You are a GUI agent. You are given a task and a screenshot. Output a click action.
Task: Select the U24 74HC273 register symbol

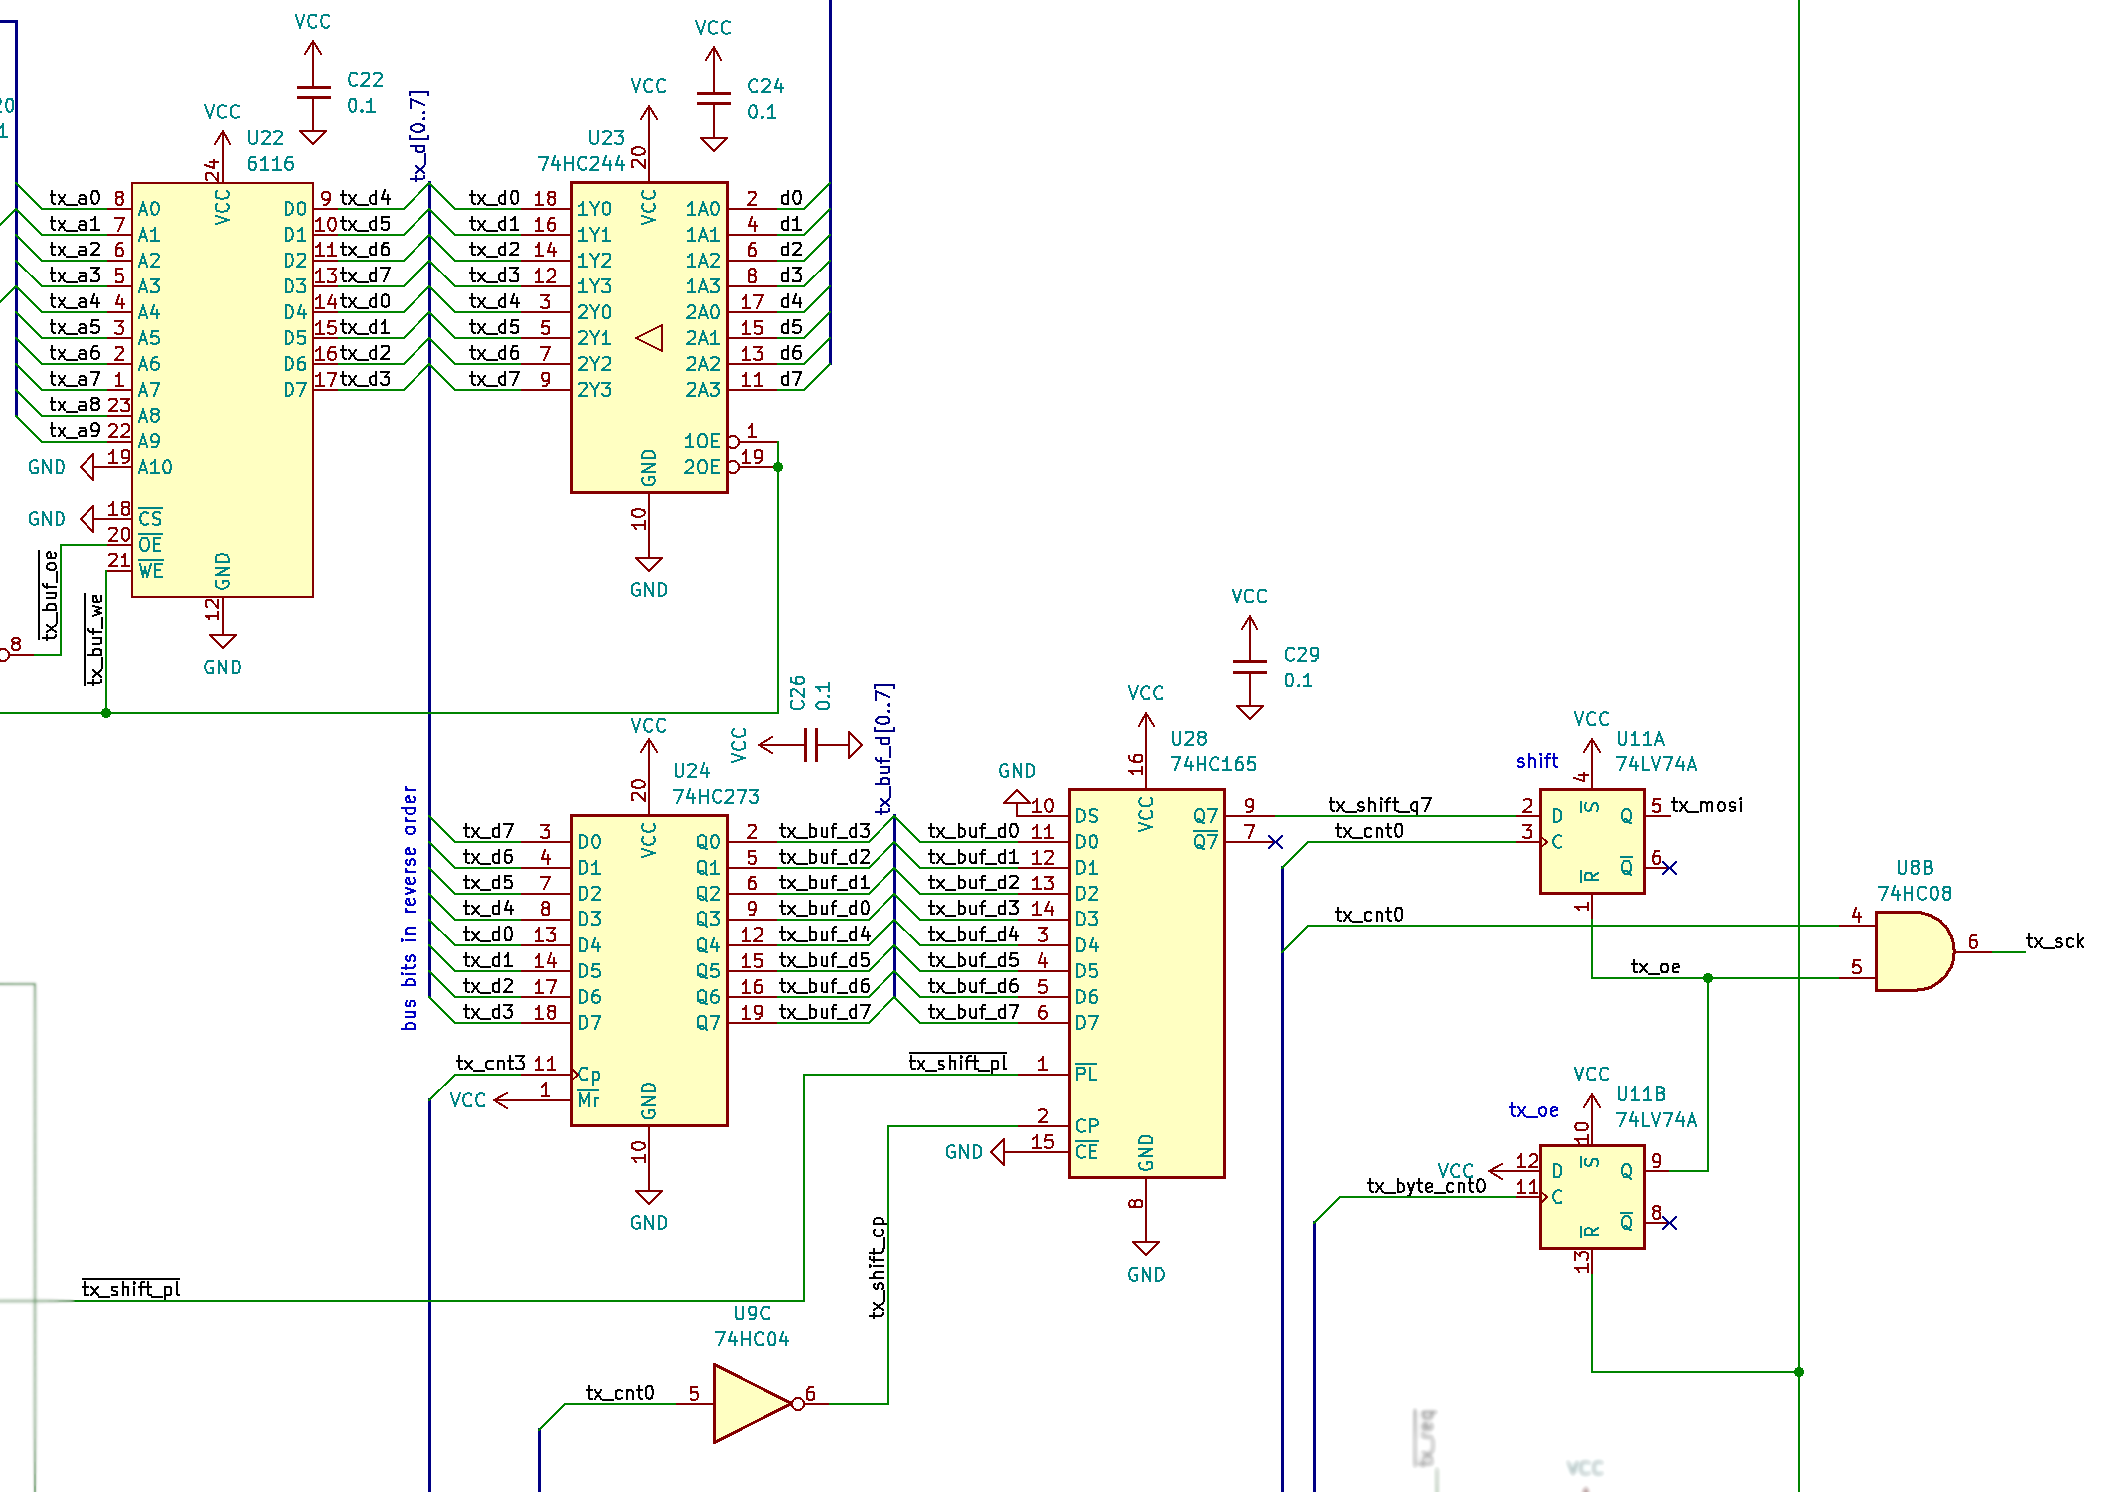(x=649, y=970)
